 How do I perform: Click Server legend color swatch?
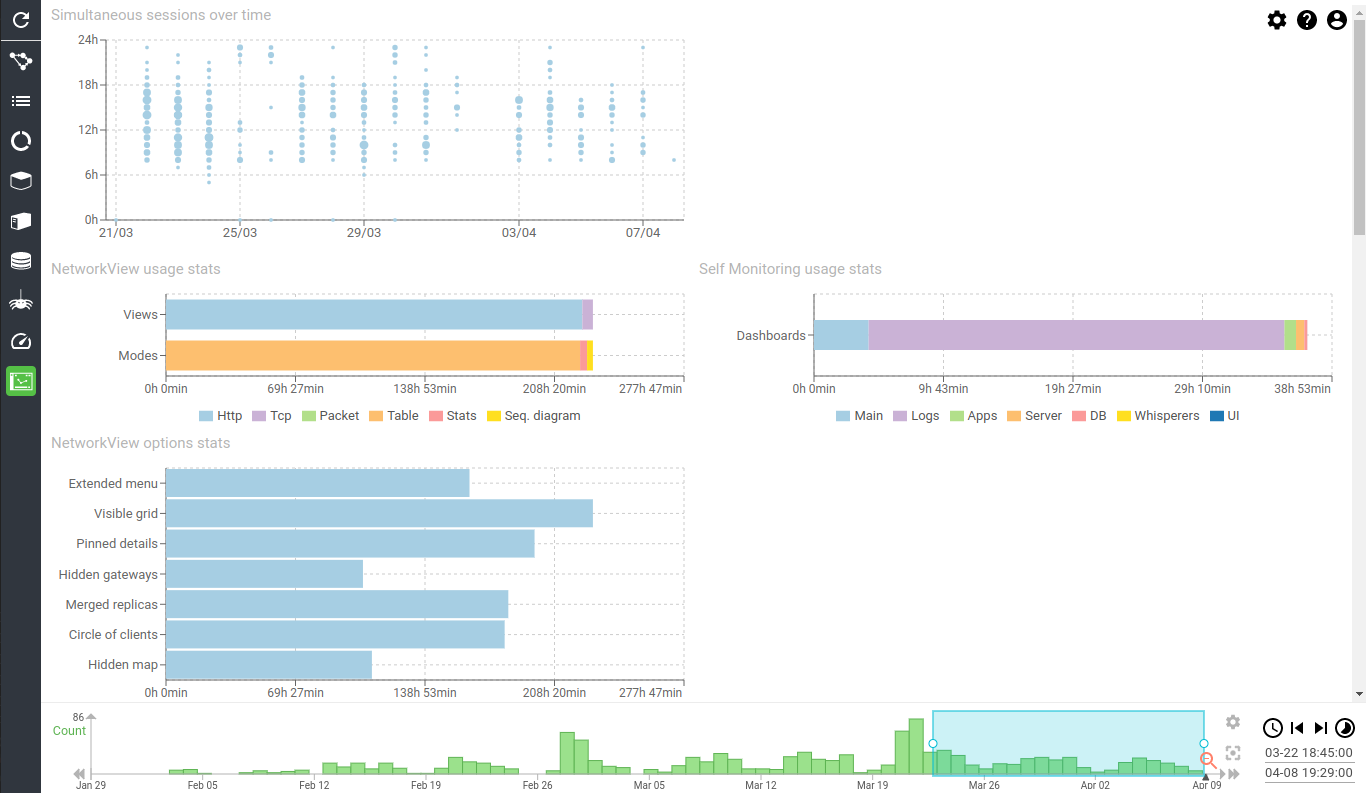coord(1014,416)
